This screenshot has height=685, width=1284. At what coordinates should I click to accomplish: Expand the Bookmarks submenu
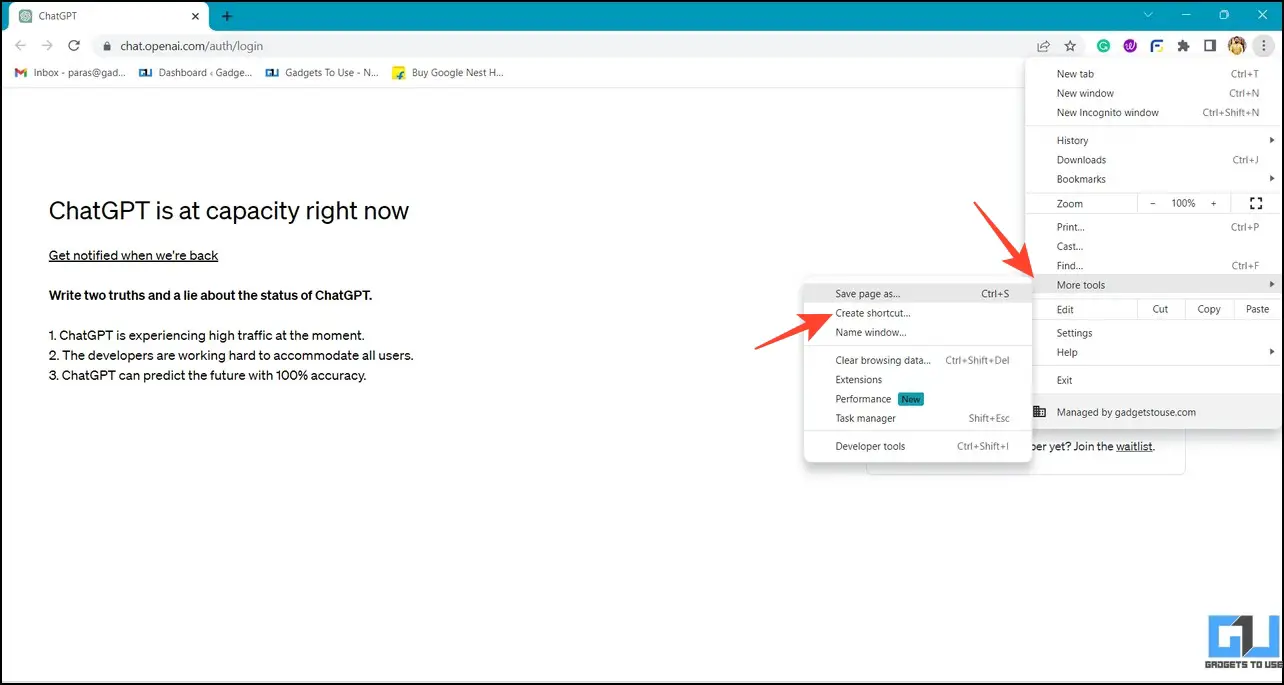[x=1153, y=179]
